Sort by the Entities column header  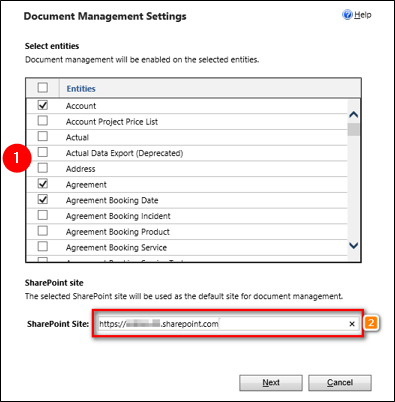click(x=81, y=89)
